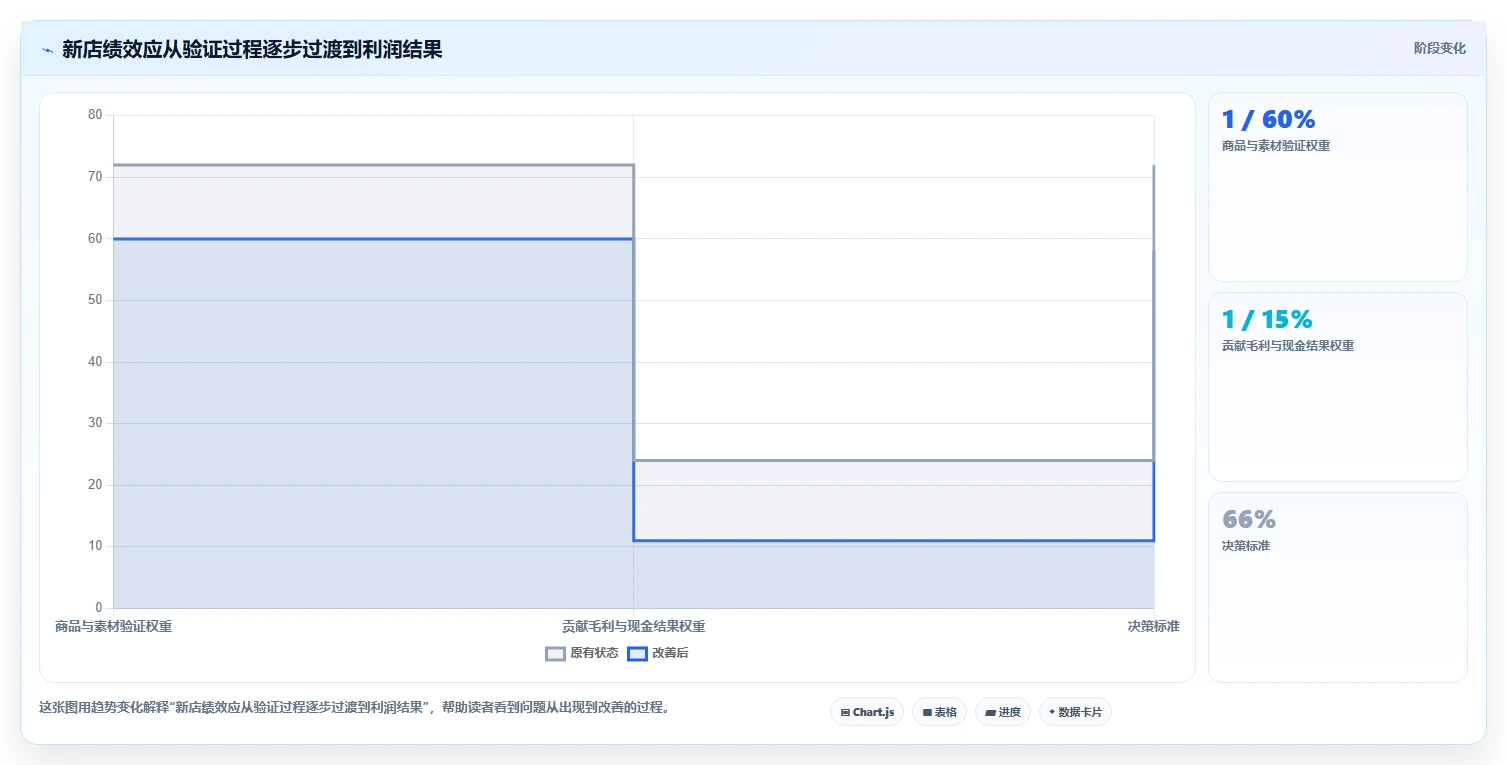Select the 数据卡片 tag
The image size is (1507, 765).
(x=1075, y=712)
